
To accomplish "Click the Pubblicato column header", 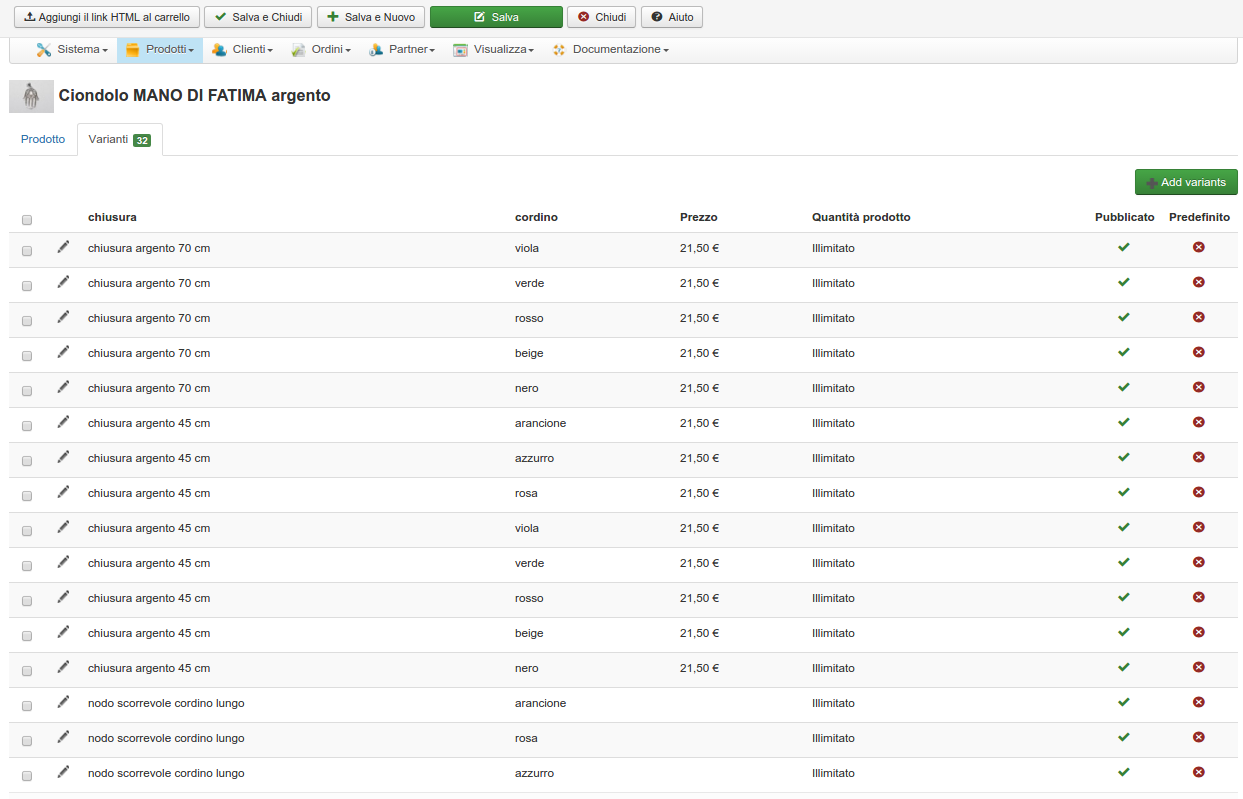I will (x=1124, y=217).
